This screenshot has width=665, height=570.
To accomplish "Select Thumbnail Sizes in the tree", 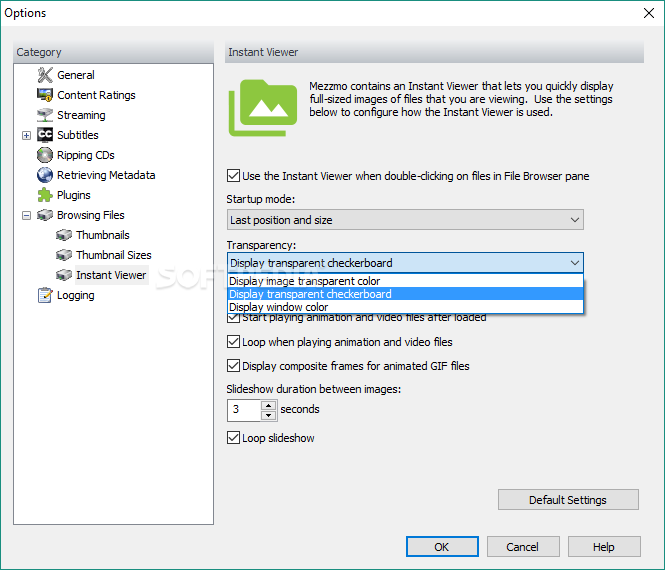I will 114,255.
